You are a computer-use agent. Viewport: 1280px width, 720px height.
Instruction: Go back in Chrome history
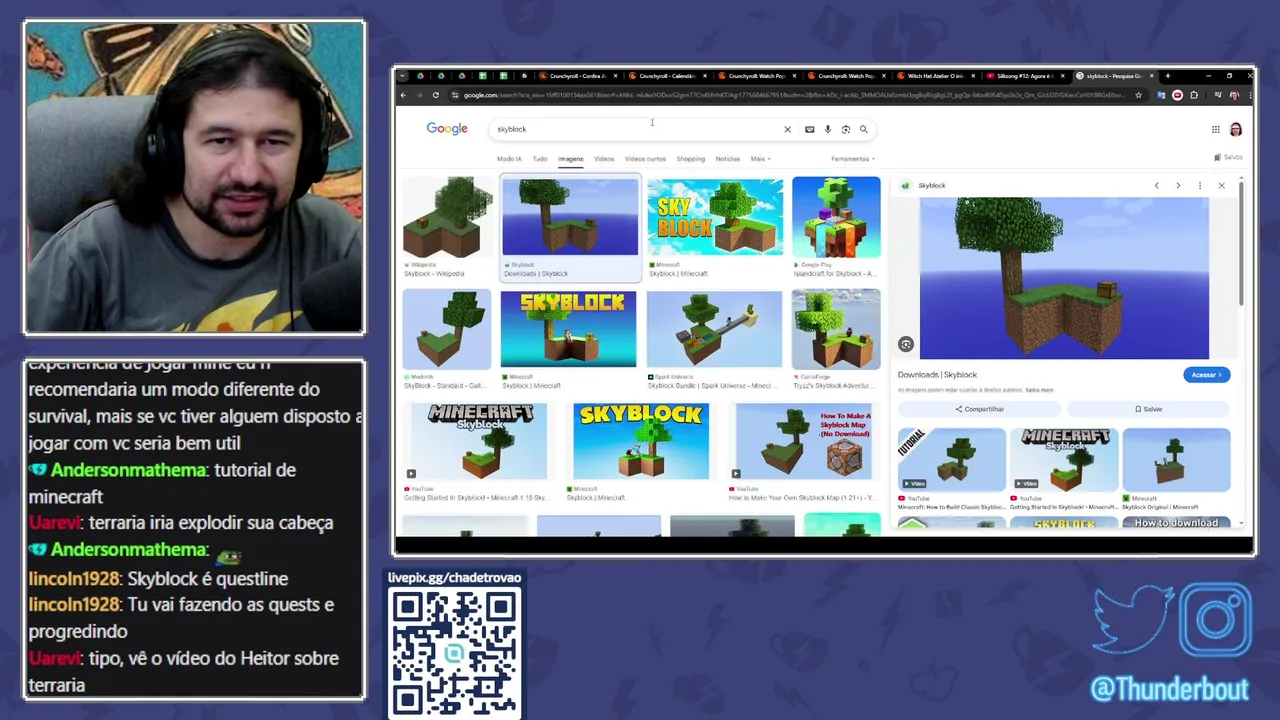[403, 95]
